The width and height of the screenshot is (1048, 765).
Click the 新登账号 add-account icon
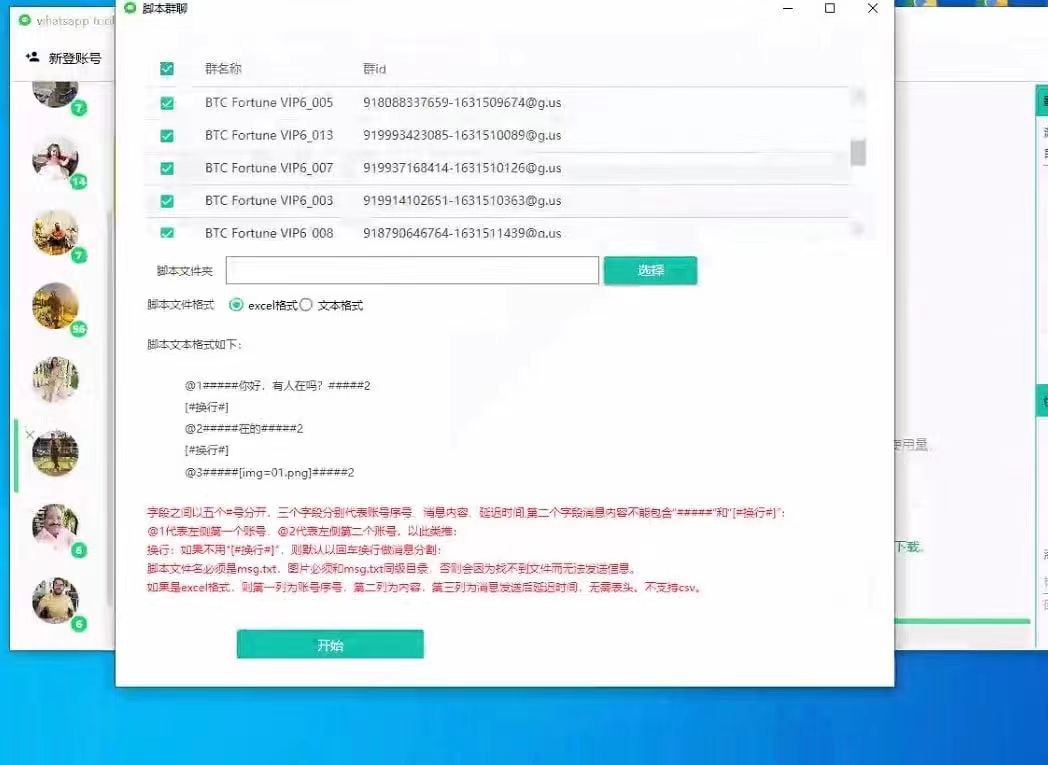(x=32, y=57)
